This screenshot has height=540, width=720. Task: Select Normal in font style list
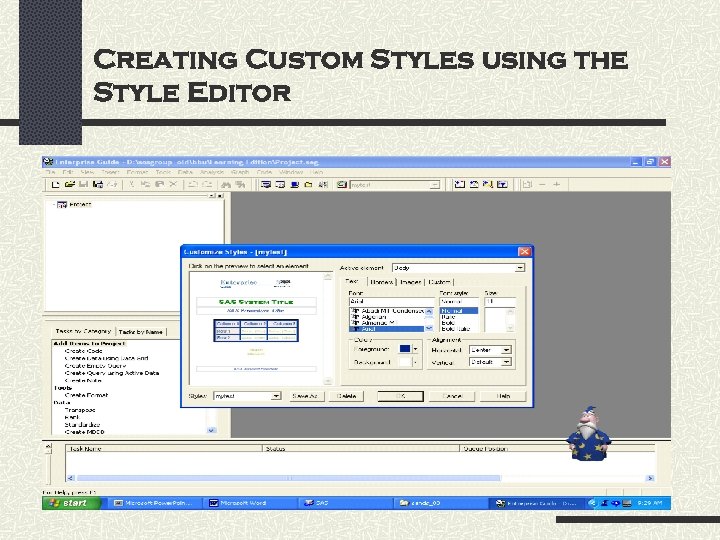point(459,311)
